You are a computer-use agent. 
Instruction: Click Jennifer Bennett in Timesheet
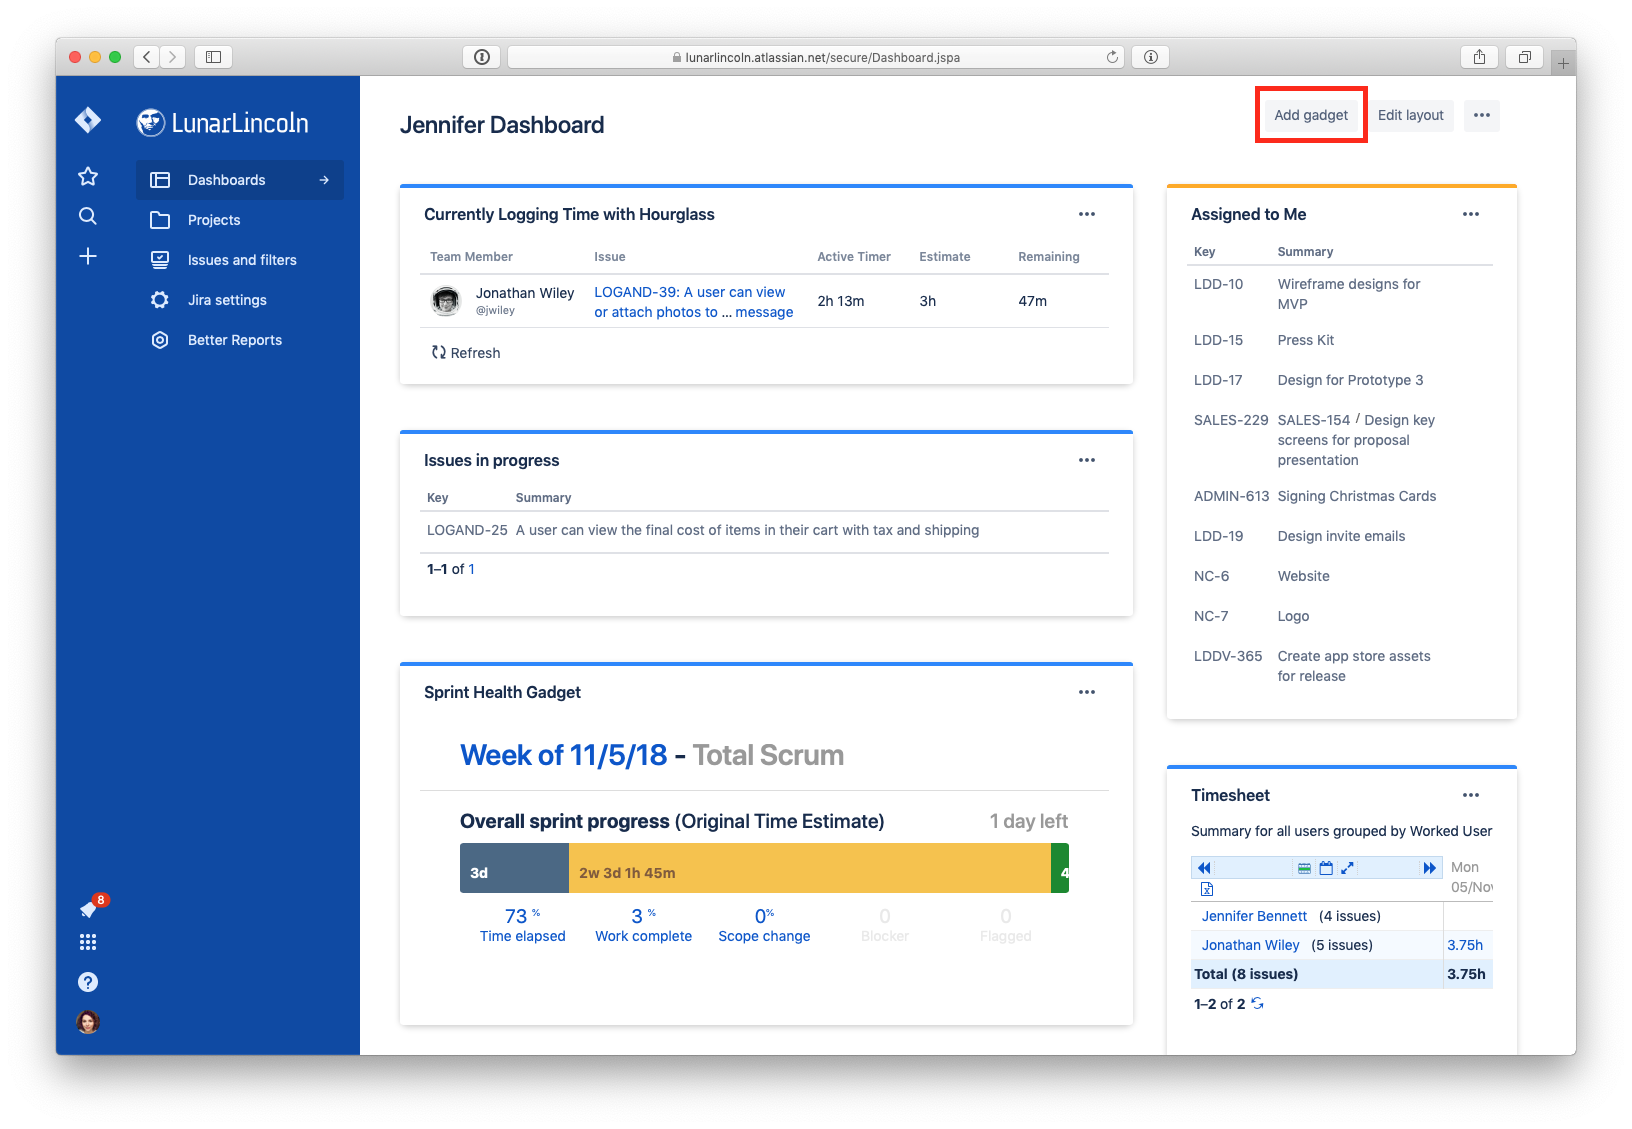click(x=1254, y=916)
